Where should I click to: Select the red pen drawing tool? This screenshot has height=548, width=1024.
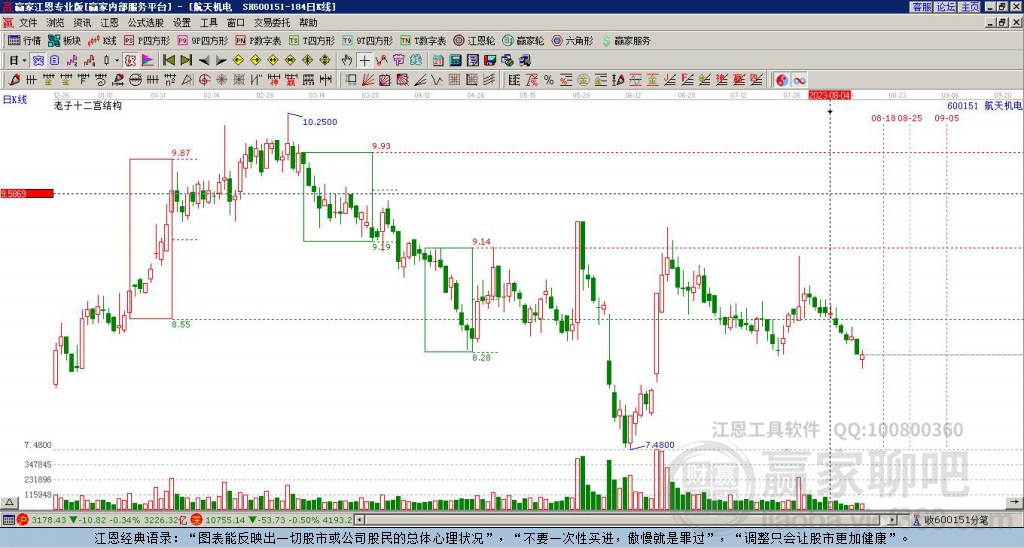[14, 80]
